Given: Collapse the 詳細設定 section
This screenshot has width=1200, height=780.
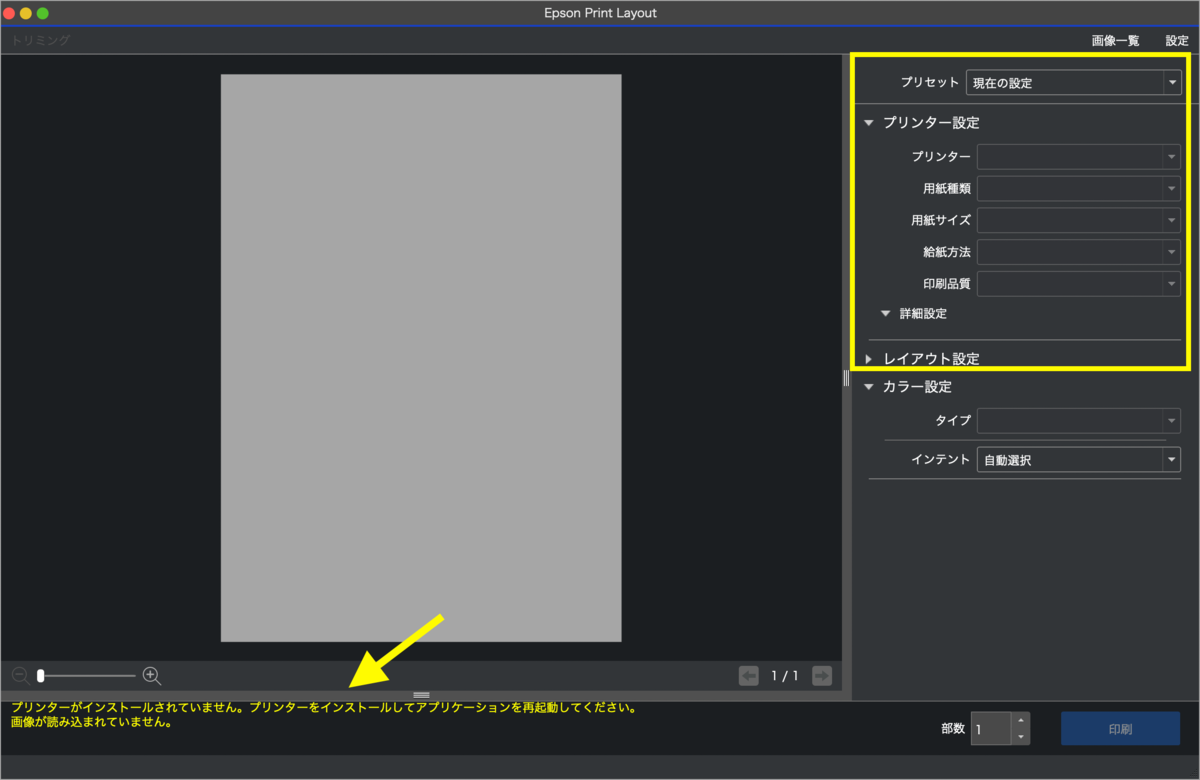Looking at the screenshot, I should [x=885, y=314].
